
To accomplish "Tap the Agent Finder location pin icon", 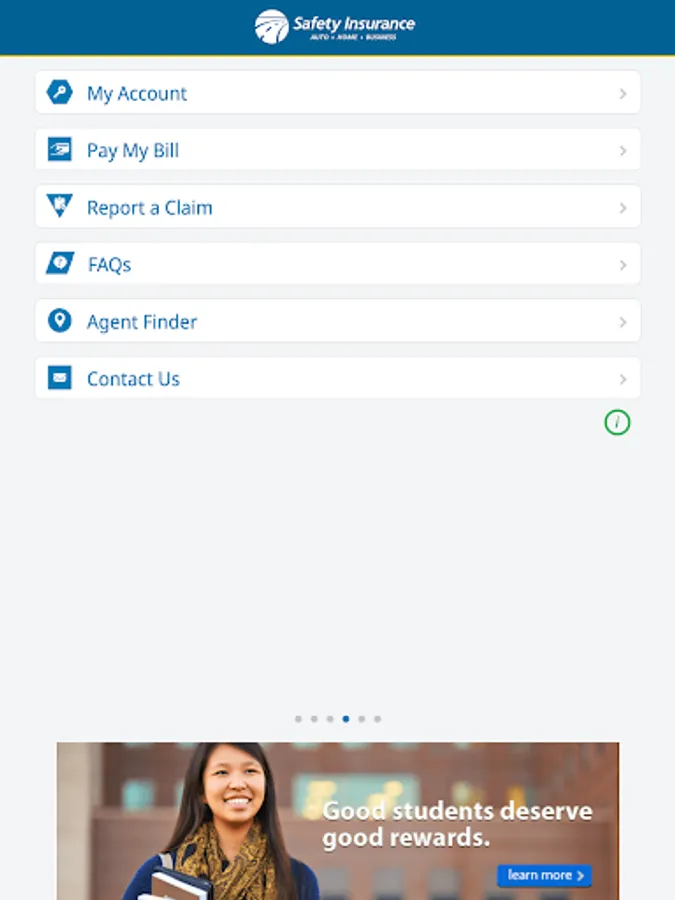I will coord(59,320).
